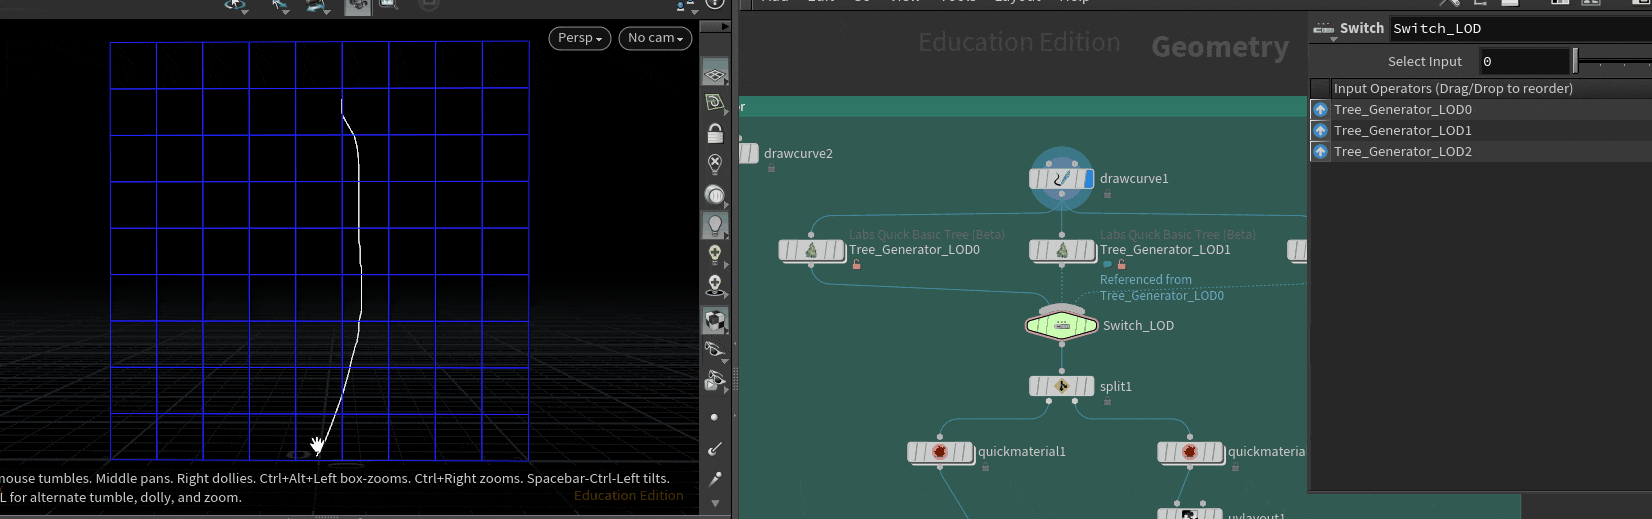Select the normal lighting bulb icon
The width and height of the screenshot is (1652, 519).
pyautogui.click(x=715, y=225)
